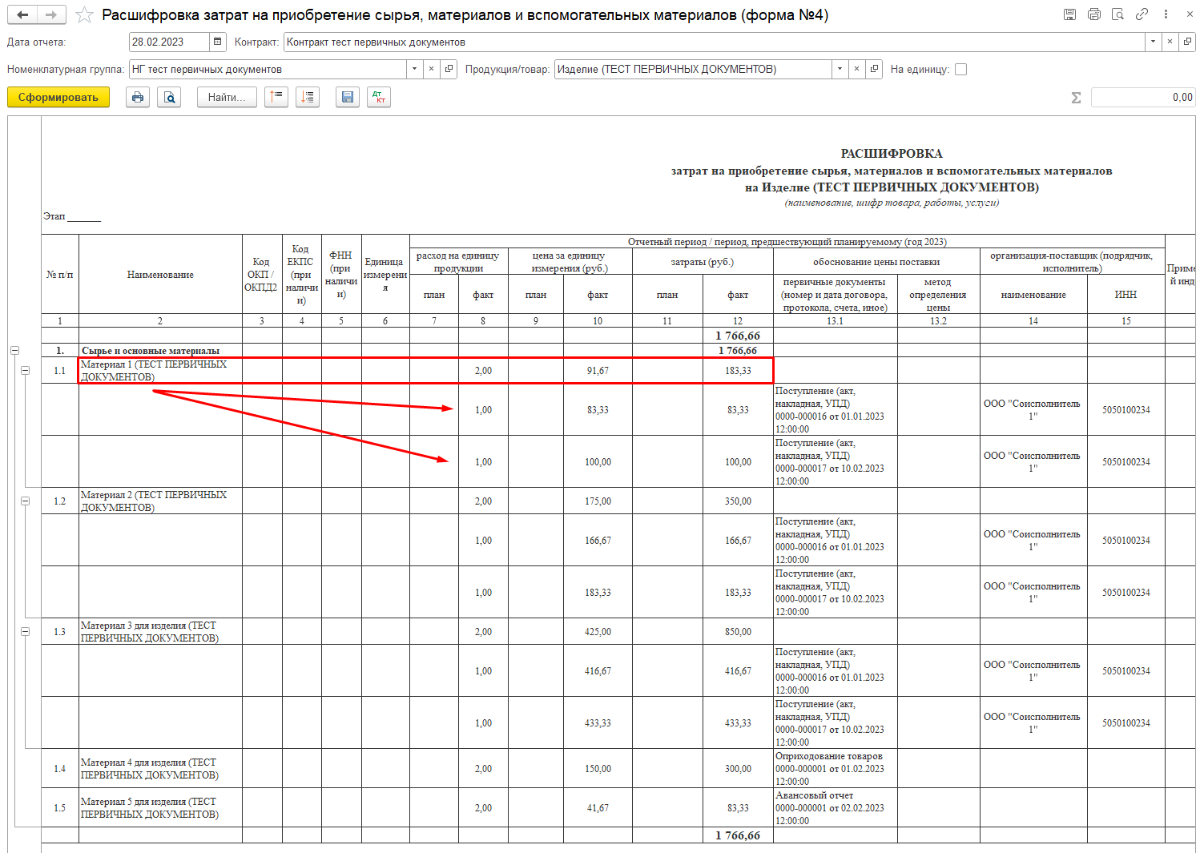Click the 300,00 cost cell in row 1.4
The height and width of the screenshot is (853, 1200).
tap(737, 768)
